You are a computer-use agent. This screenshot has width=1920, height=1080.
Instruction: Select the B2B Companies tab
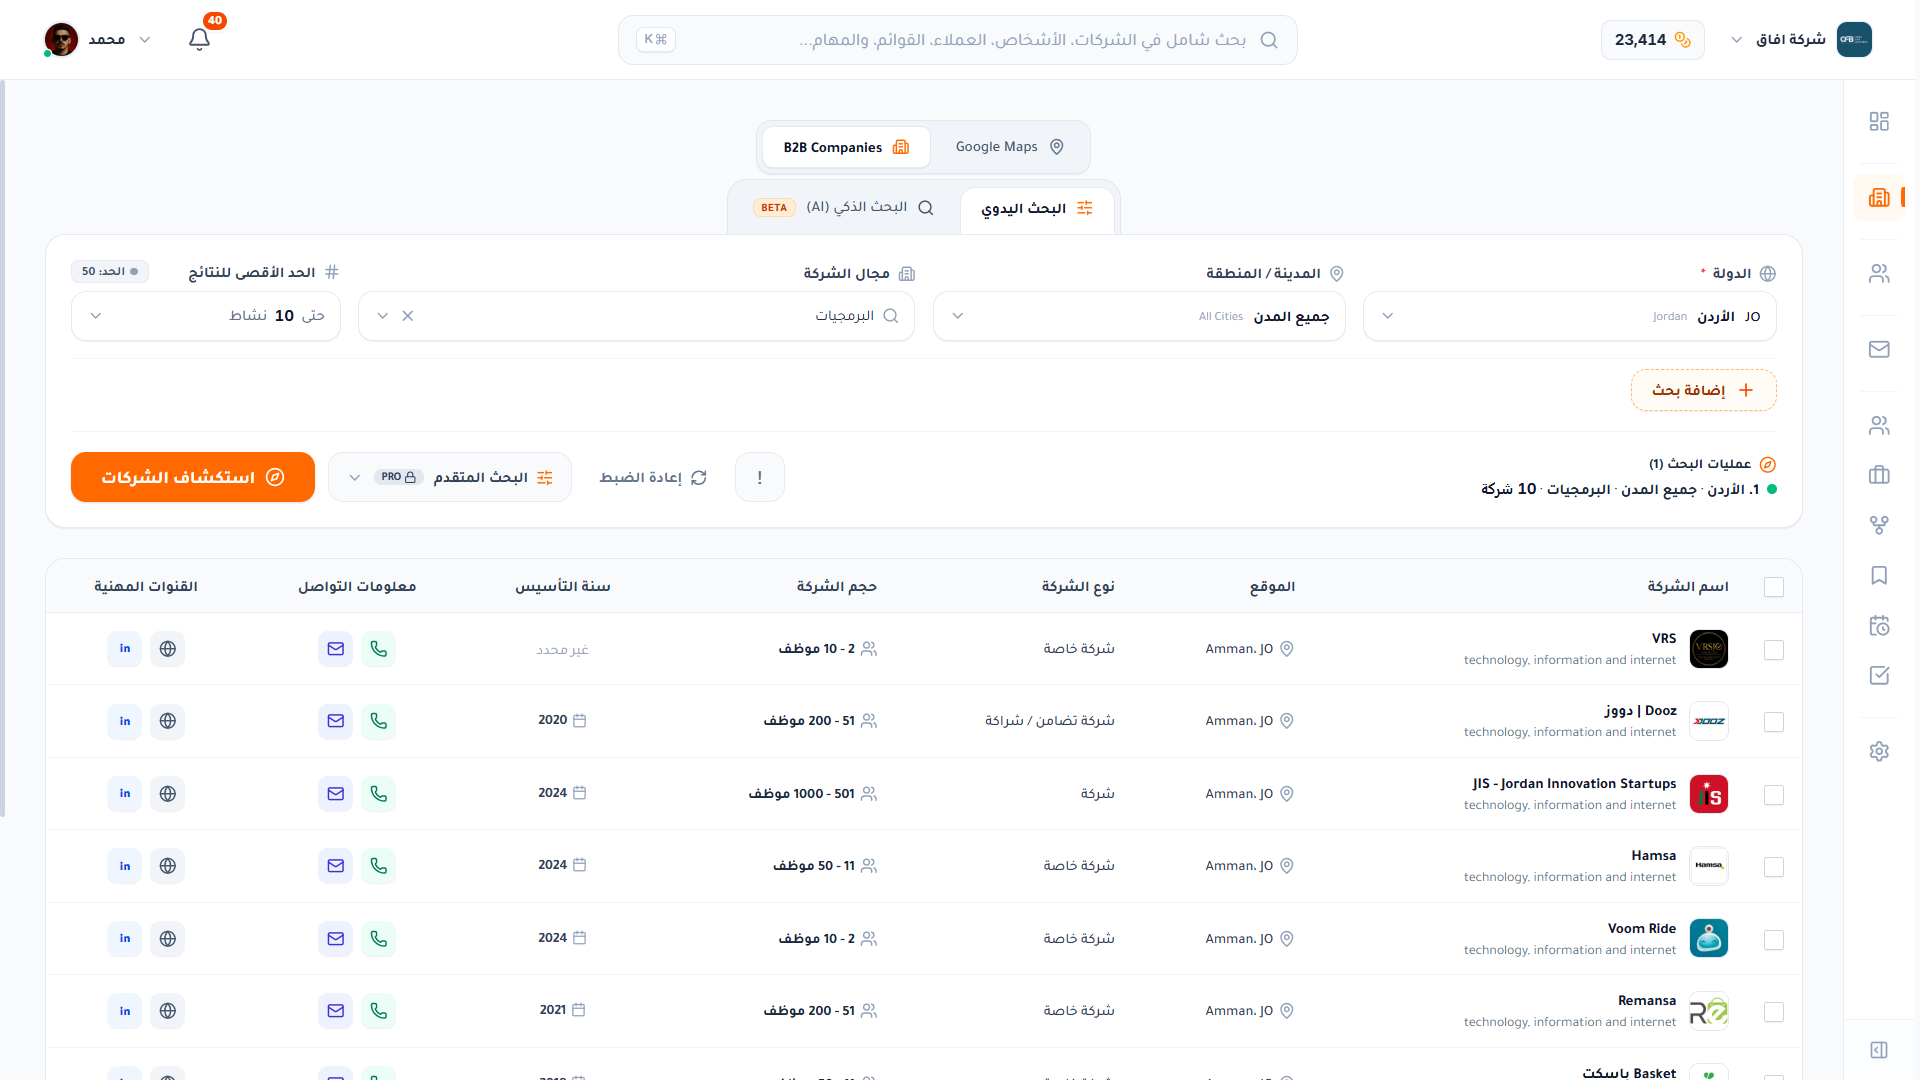(846, 147)
